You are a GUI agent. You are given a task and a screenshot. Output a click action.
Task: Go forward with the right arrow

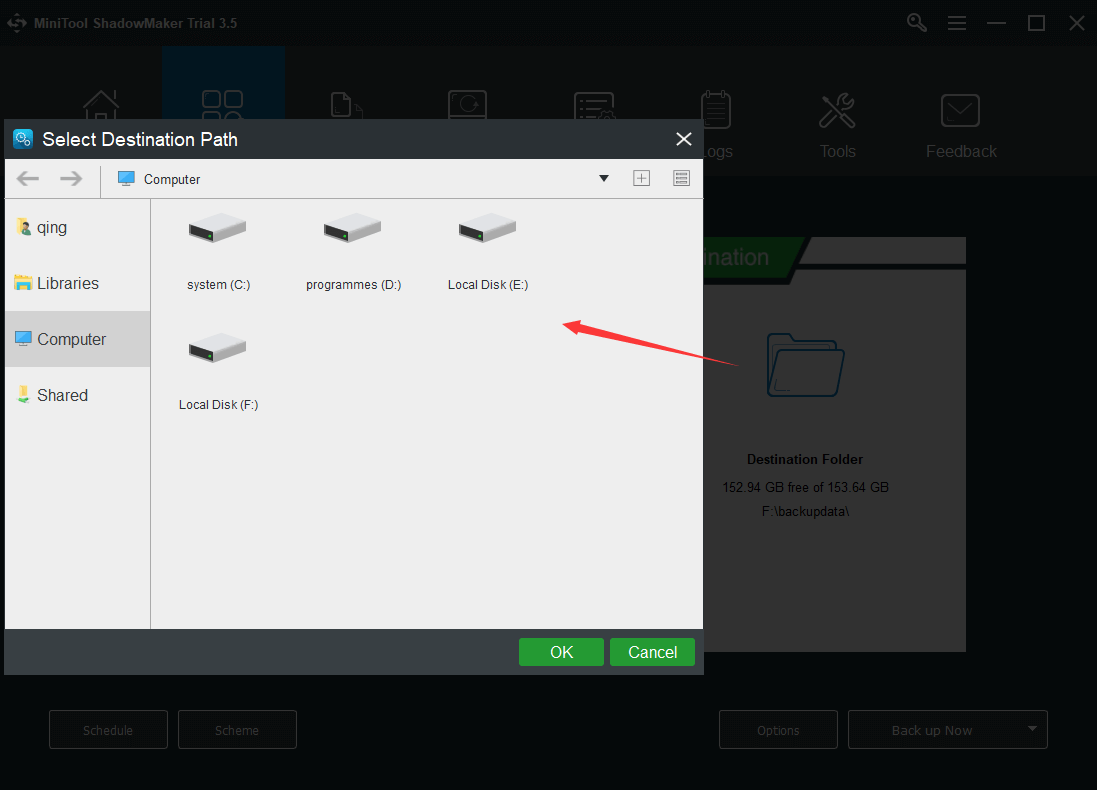(71, 179)
